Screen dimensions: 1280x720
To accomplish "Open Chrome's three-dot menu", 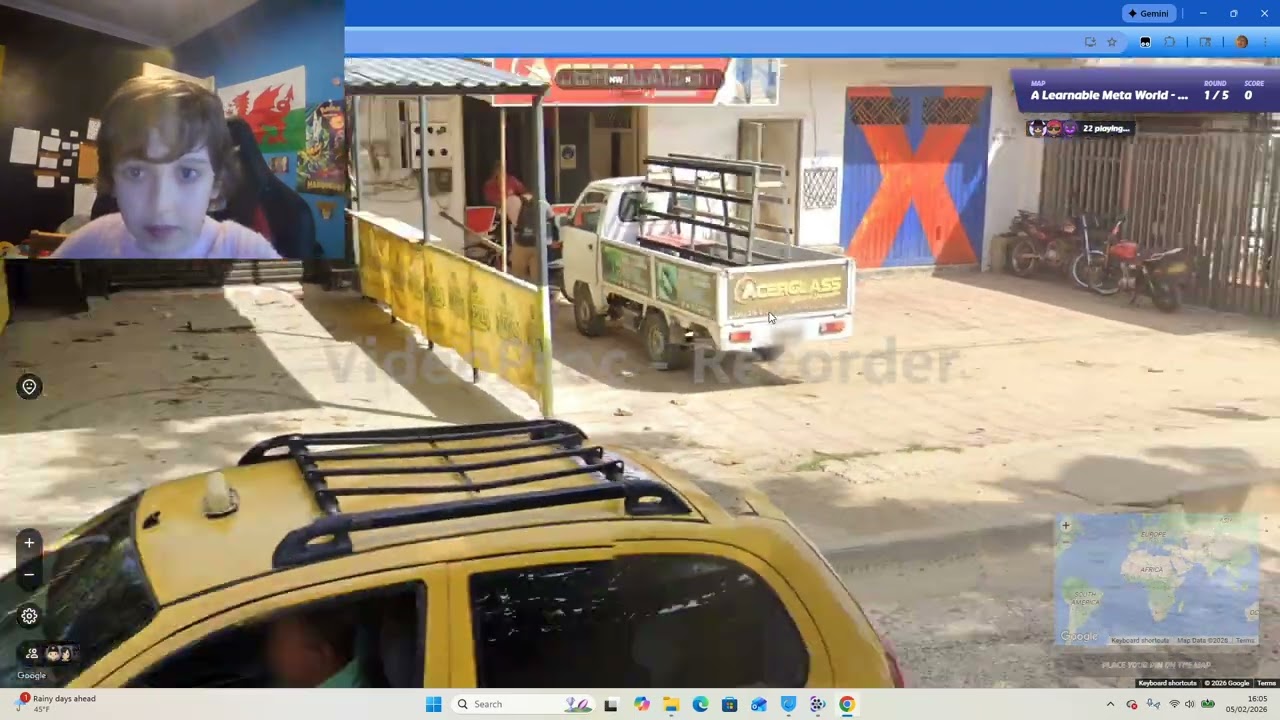I will point(1266,42).
